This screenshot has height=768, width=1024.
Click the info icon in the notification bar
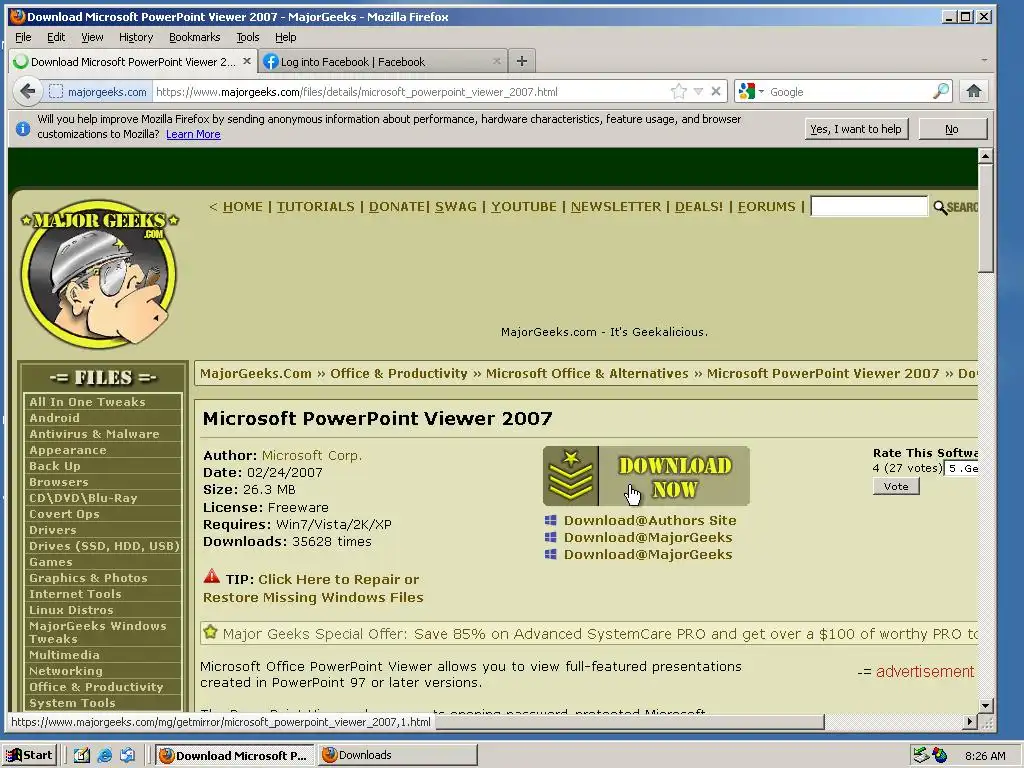point(23,129)
